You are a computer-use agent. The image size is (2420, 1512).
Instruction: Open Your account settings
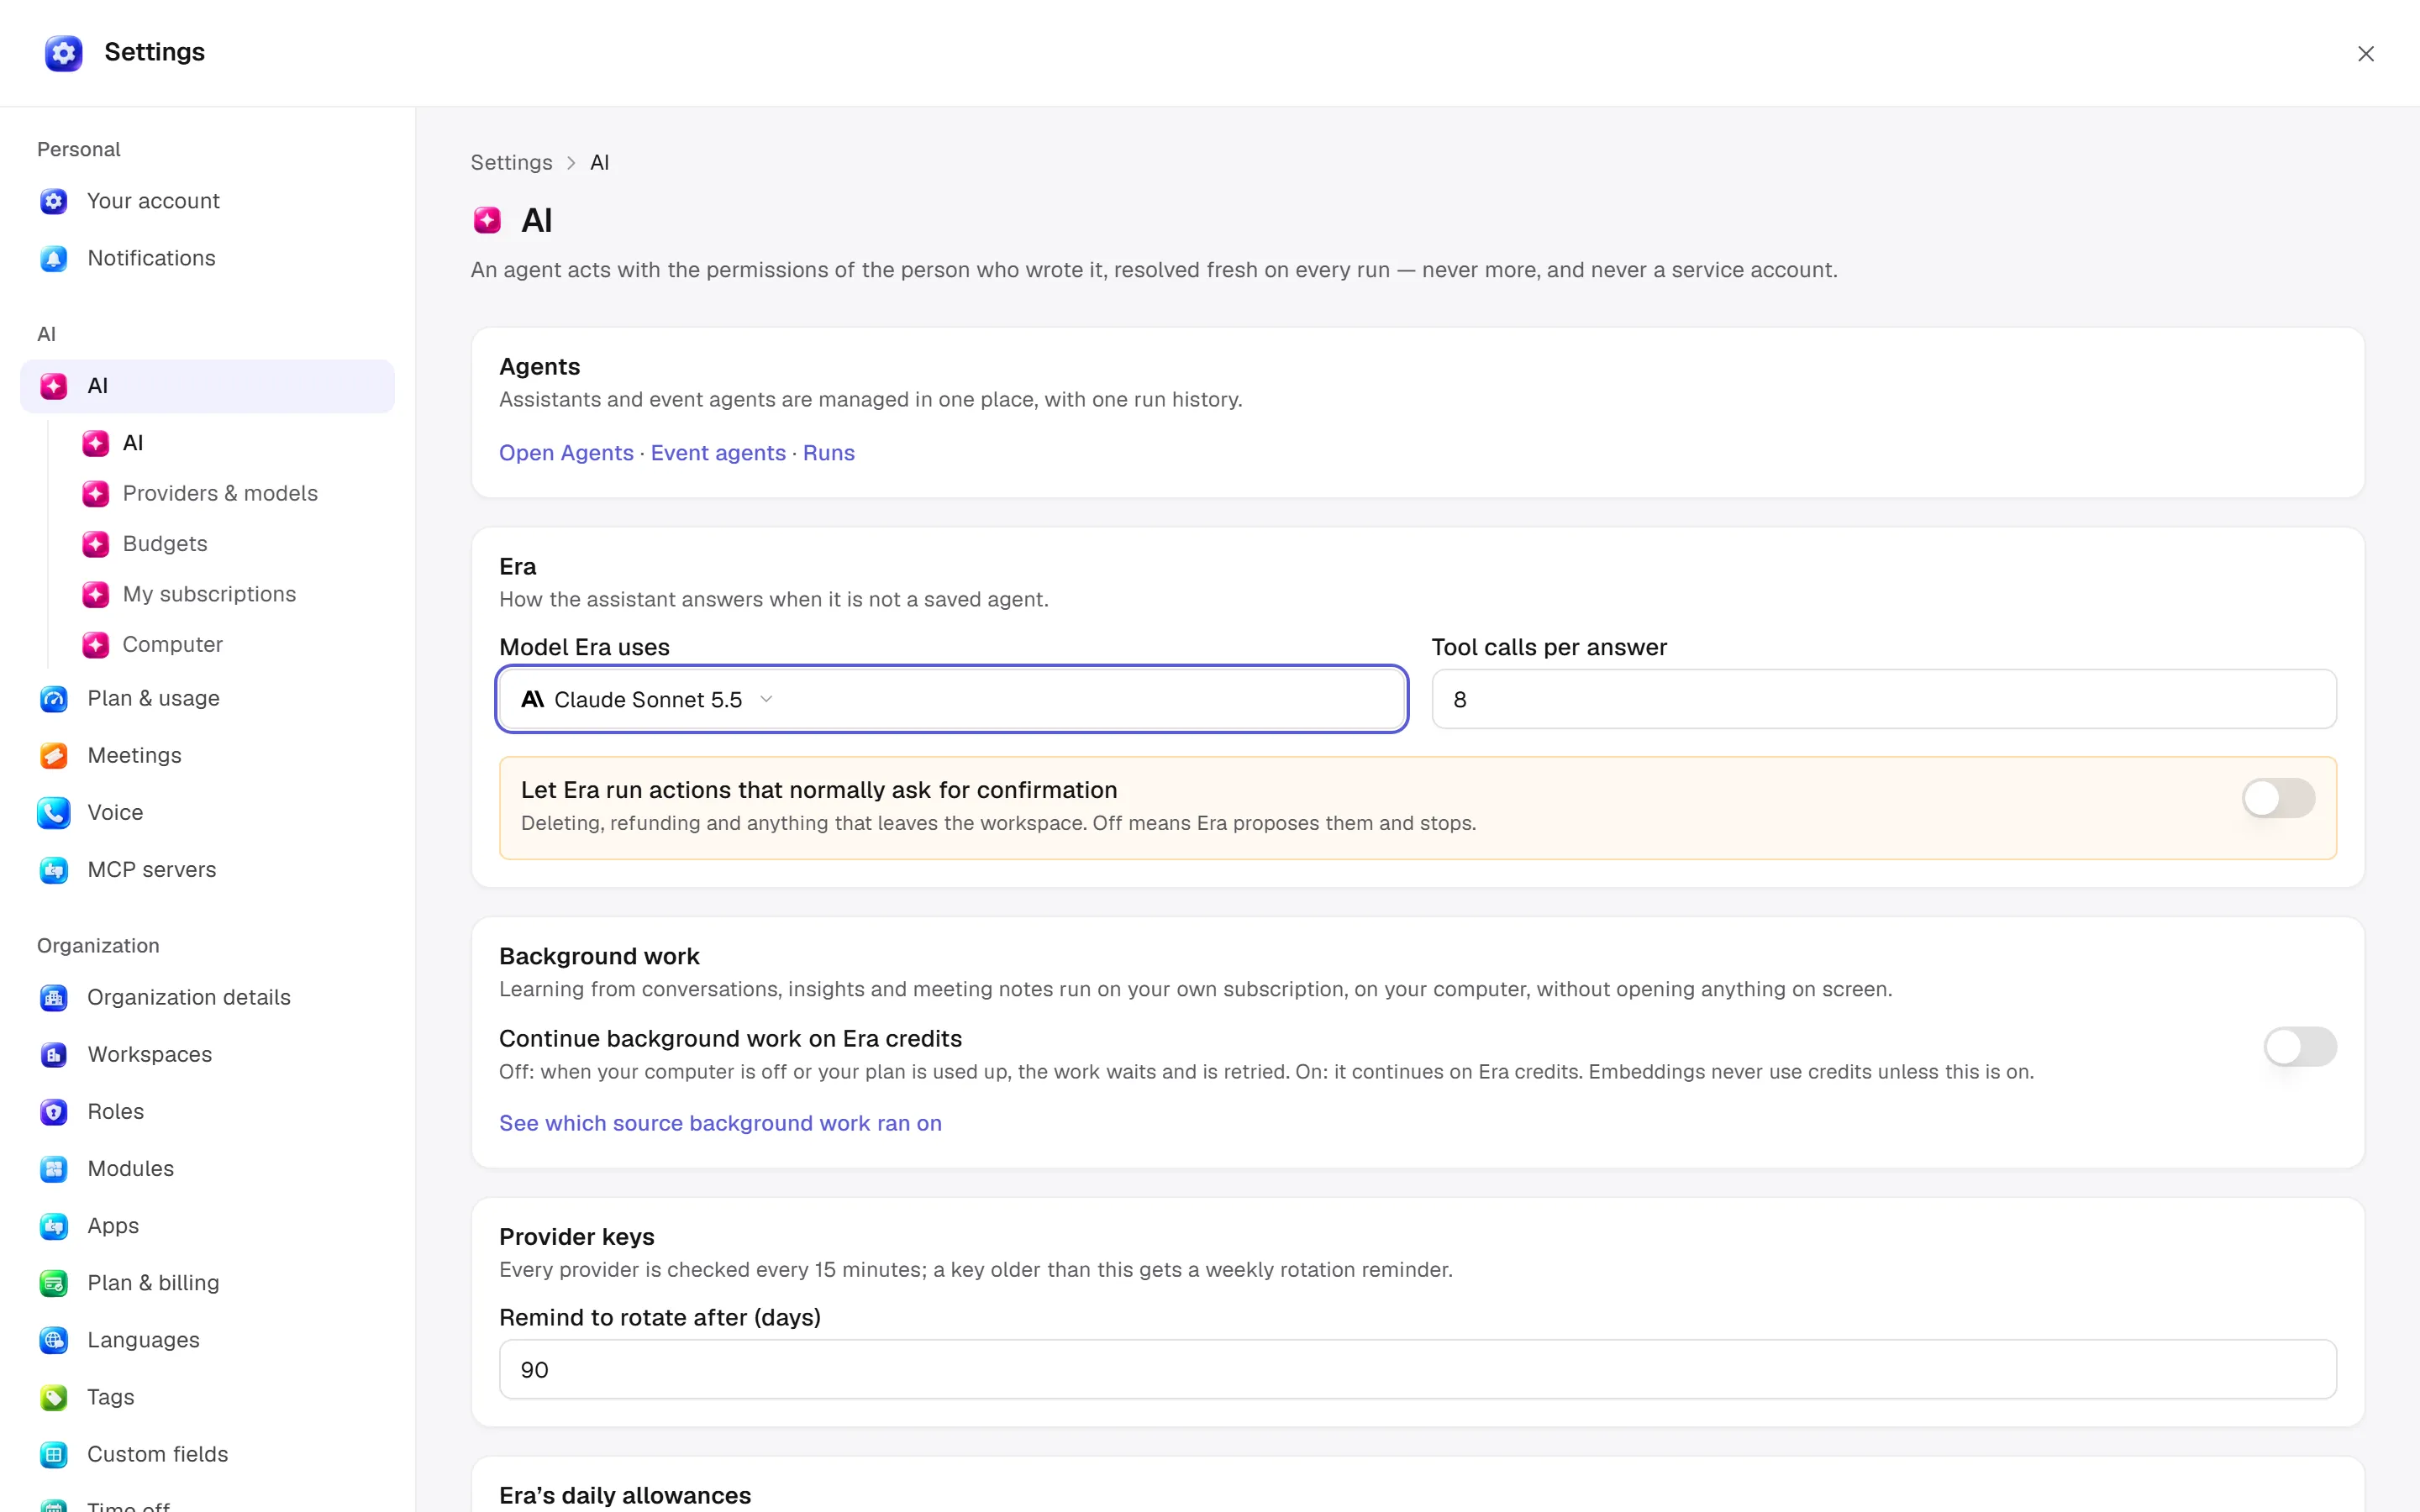(207, 201)
